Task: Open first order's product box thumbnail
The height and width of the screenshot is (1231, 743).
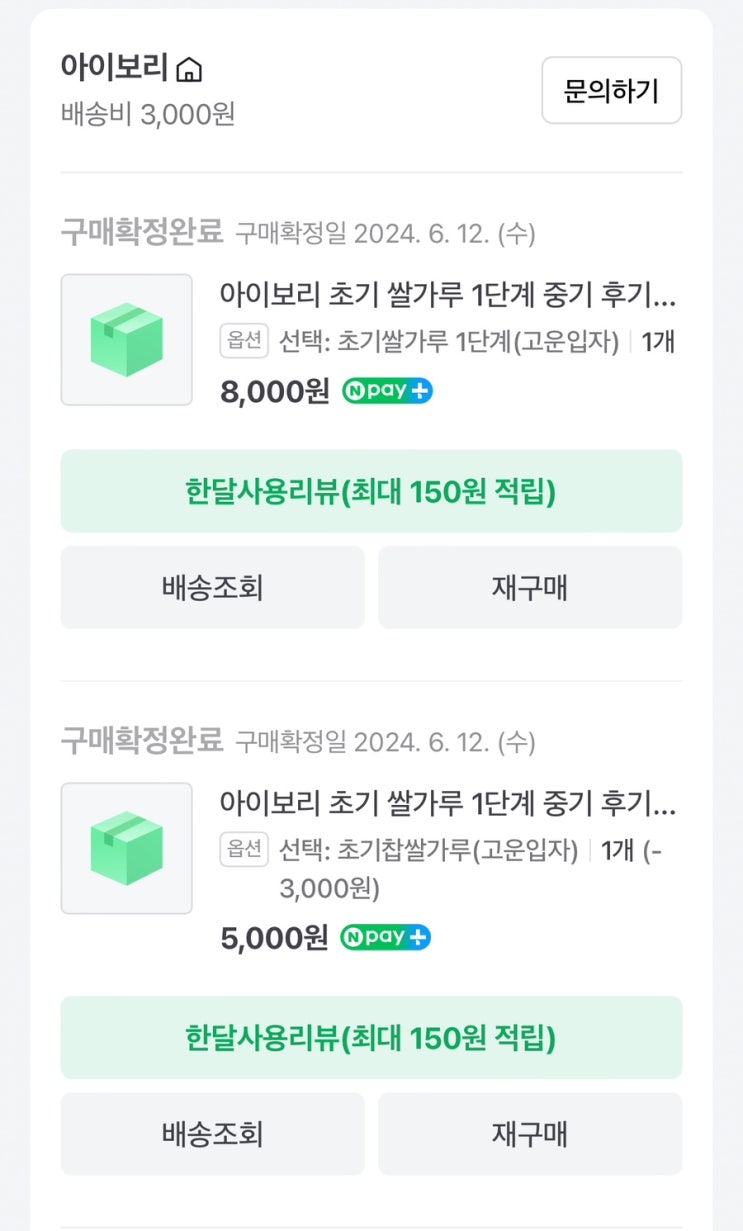Action: [127, 340]
